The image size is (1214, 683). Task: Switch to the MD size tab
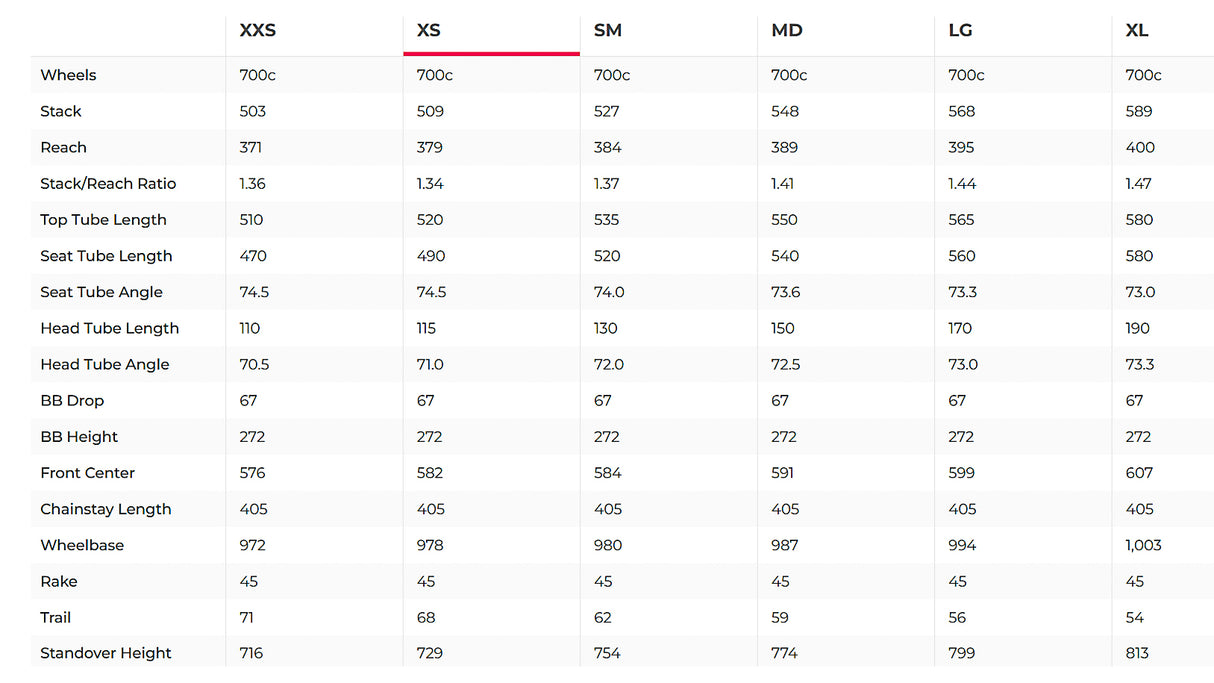(787, 30)
